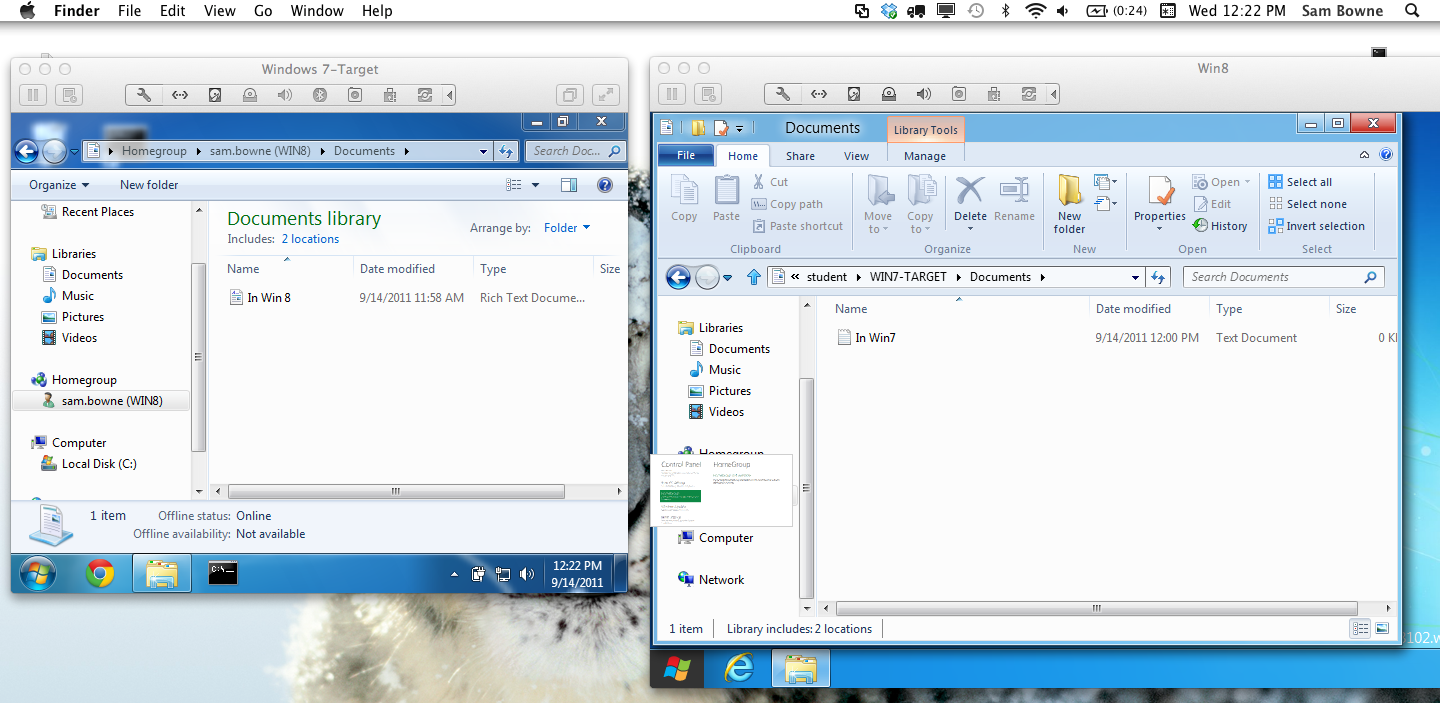
Task: Open the view options dropdown in Windows 7 Explorer
Action: click(535, 184)
